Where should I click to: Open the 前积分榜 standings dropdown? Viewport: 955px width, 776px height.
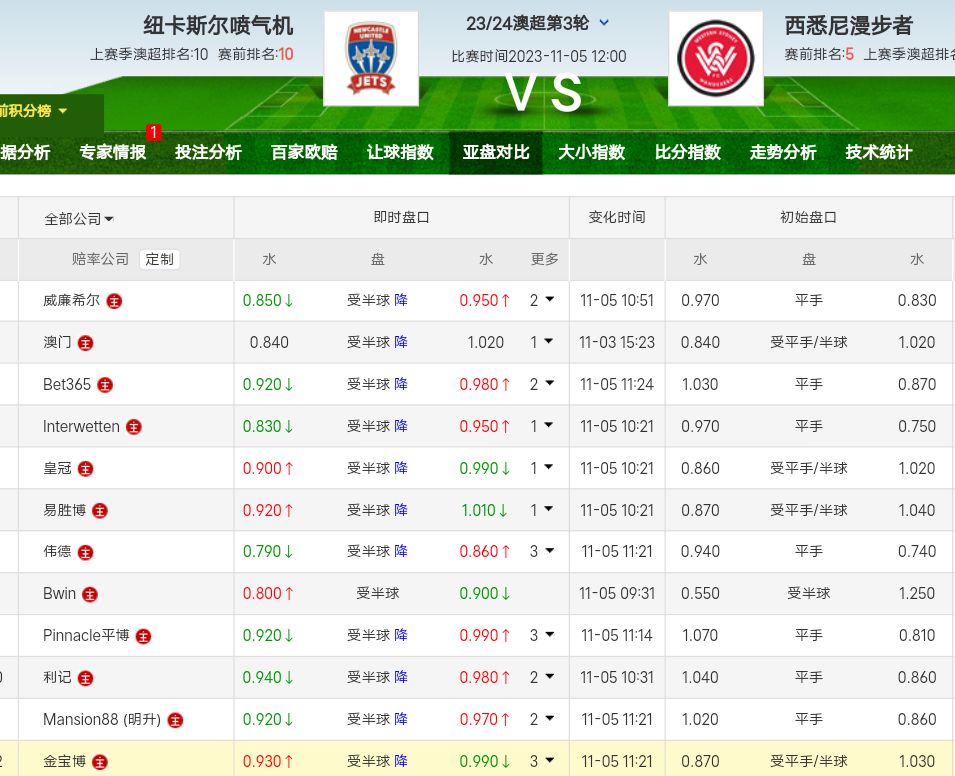pos(35,111)
